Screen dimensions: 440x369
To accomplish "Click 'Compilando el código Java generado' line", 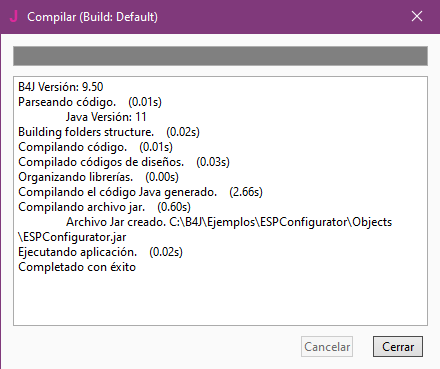I will (140, 192).
